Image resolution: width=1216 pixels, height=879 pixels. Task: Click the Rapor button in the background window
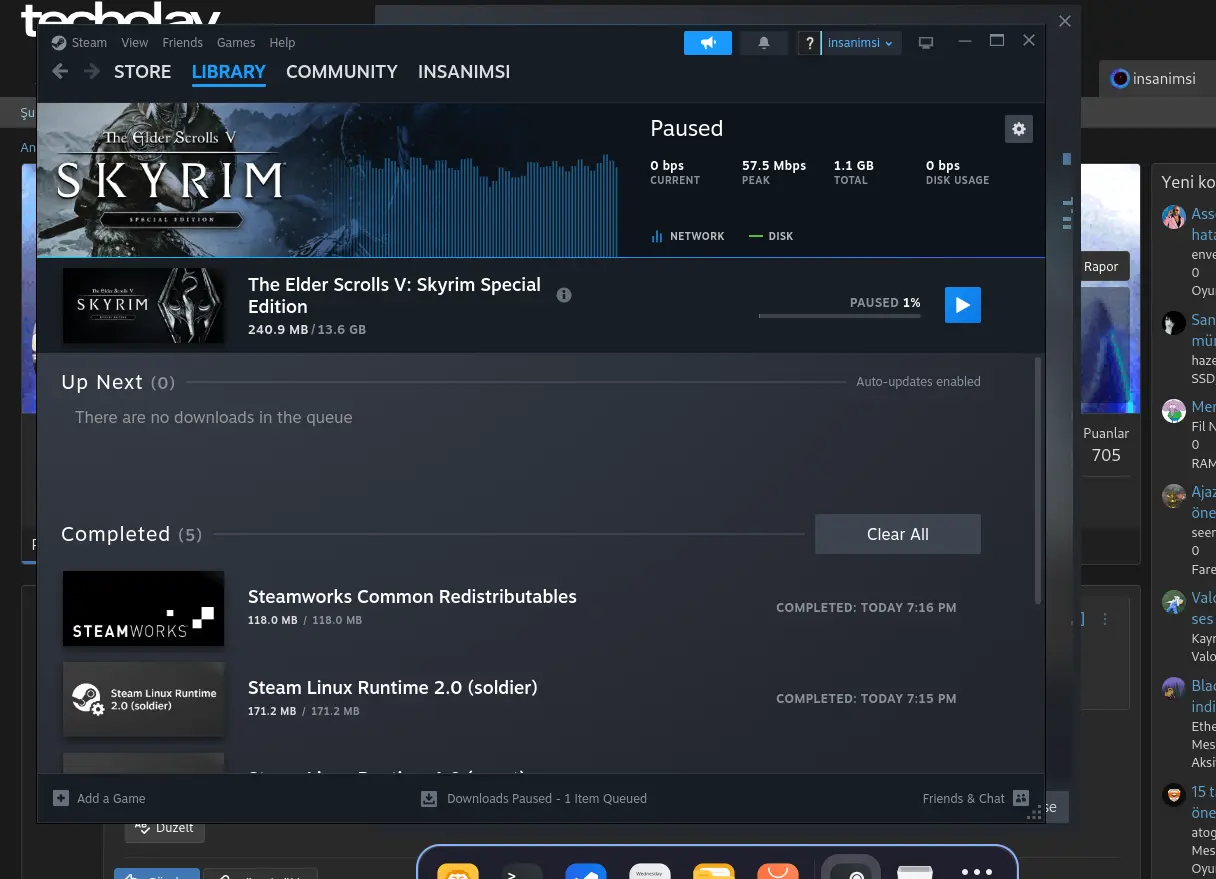click(x=1102, y=267)
